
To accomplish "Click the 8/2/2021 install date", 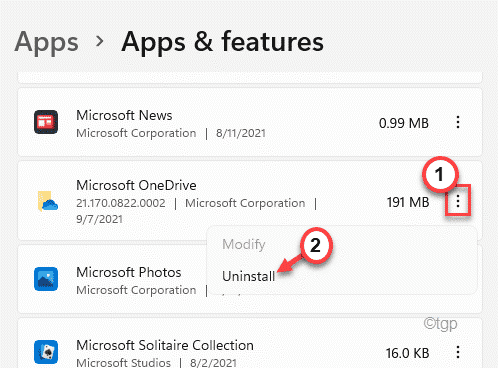I will 213,363.
